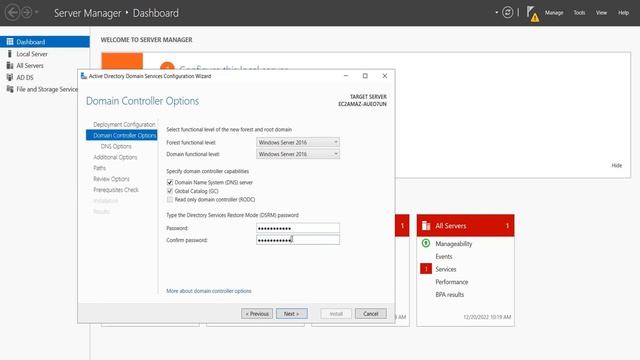Open the Forest functional level dropdown
This screenshot has width=640, height=360.
click(298, 142)
